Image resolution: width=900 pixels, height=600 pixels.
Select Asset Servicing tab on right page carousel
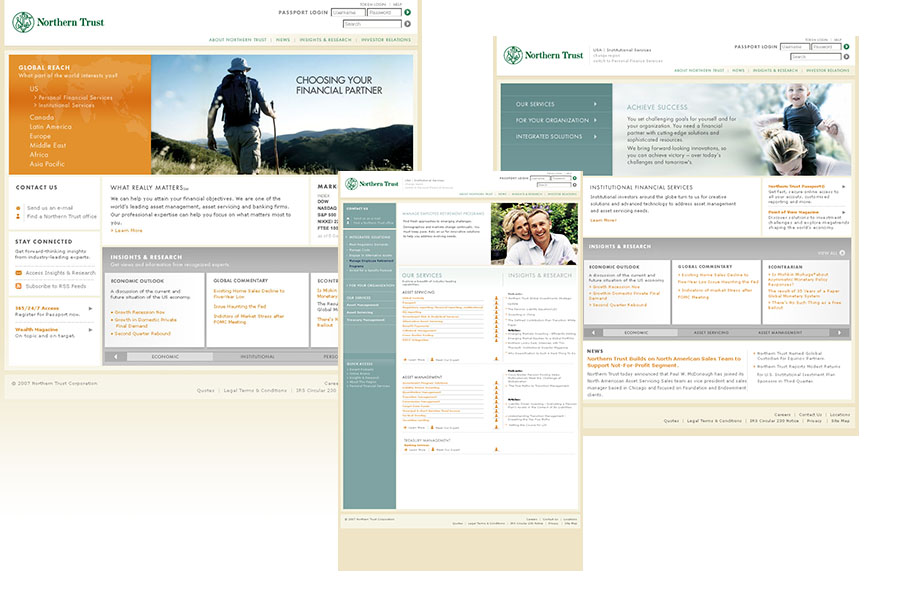pos(711,333)
